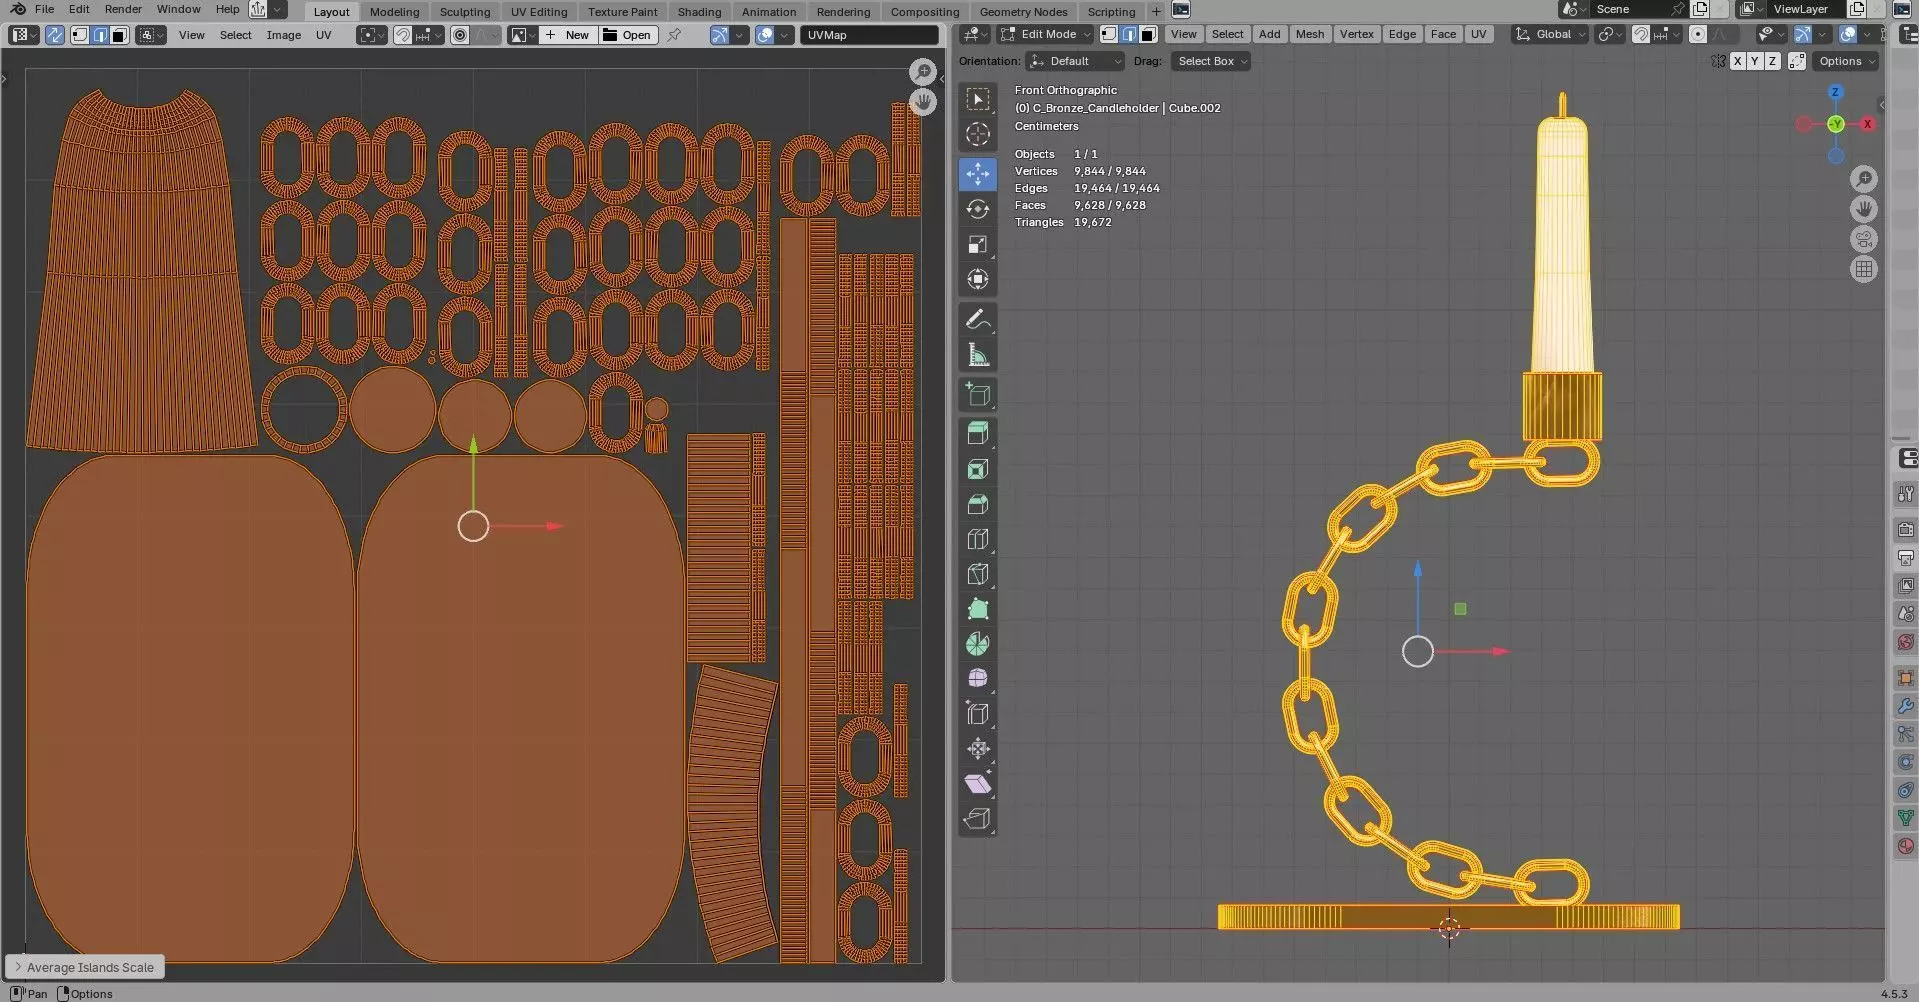Screen dimensions: 1919x1002
Task: Open the pivot point dropdown in UV editor
Action: pyautogui.click(x=372, y=35)
